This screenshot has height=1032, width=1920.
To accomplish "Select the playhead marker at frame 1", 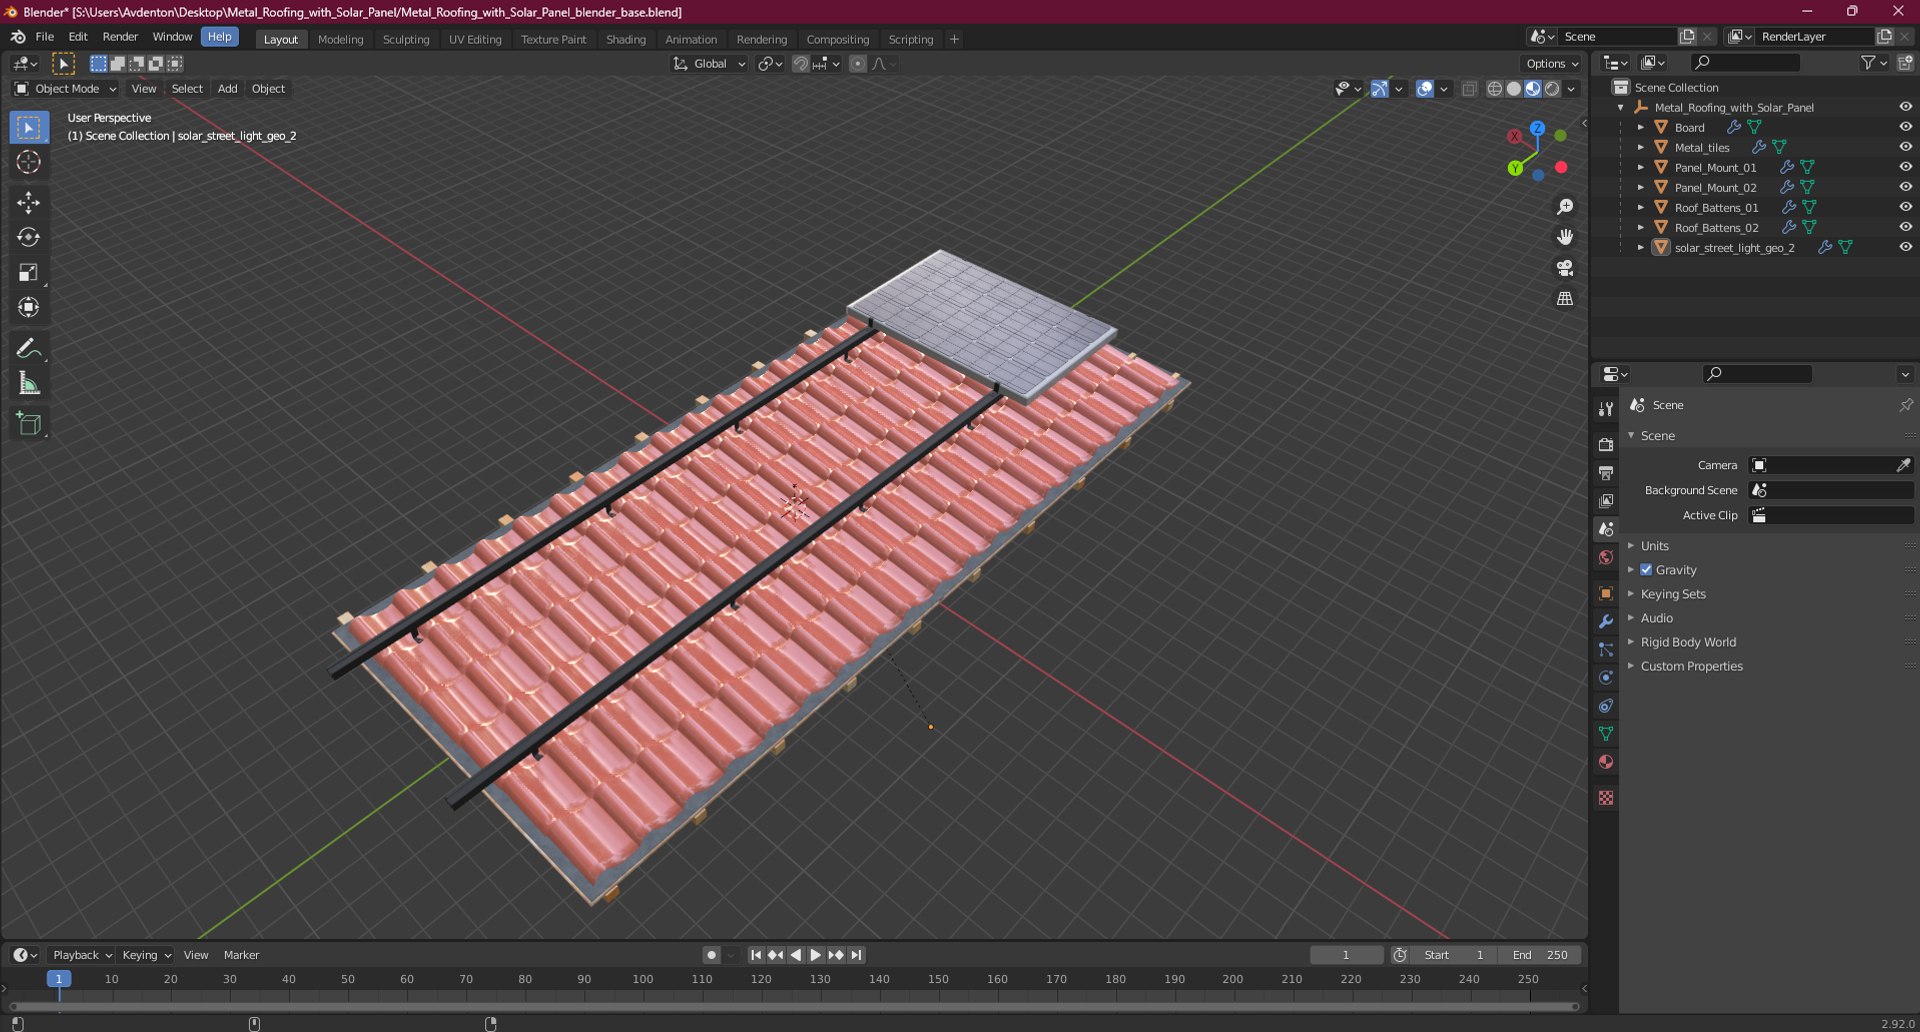I will click(59, 979).
